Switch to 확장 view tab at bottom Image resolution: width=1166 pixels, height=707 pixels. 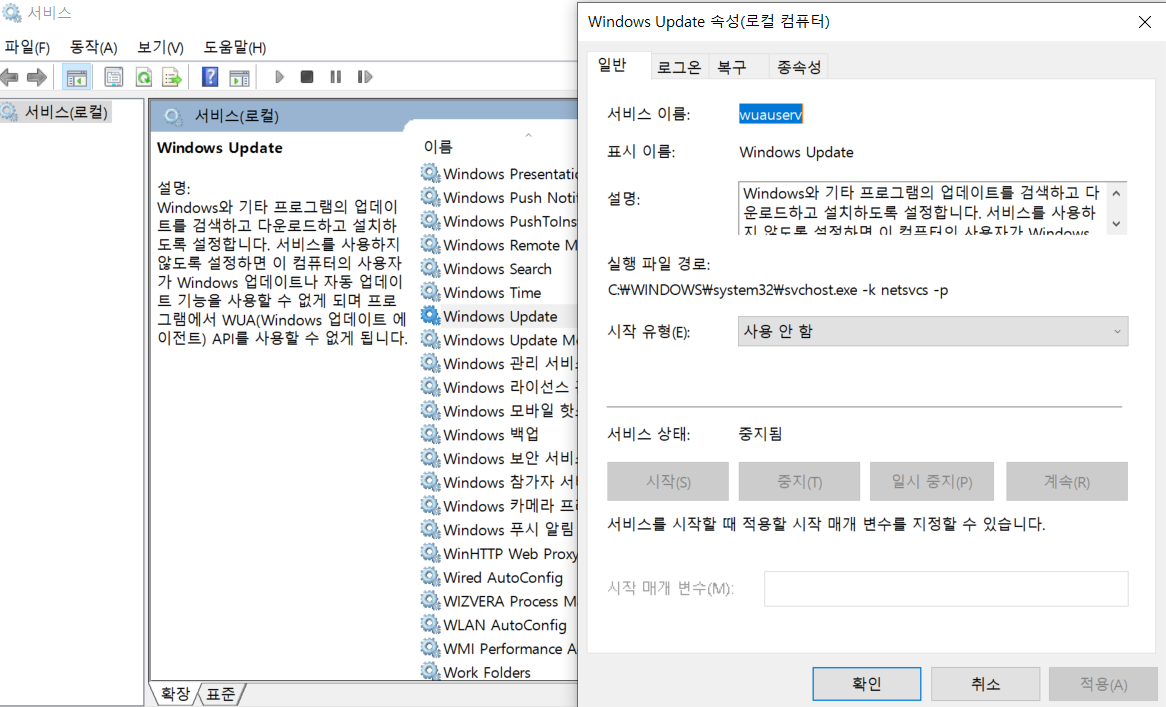[x=175, y=694]
